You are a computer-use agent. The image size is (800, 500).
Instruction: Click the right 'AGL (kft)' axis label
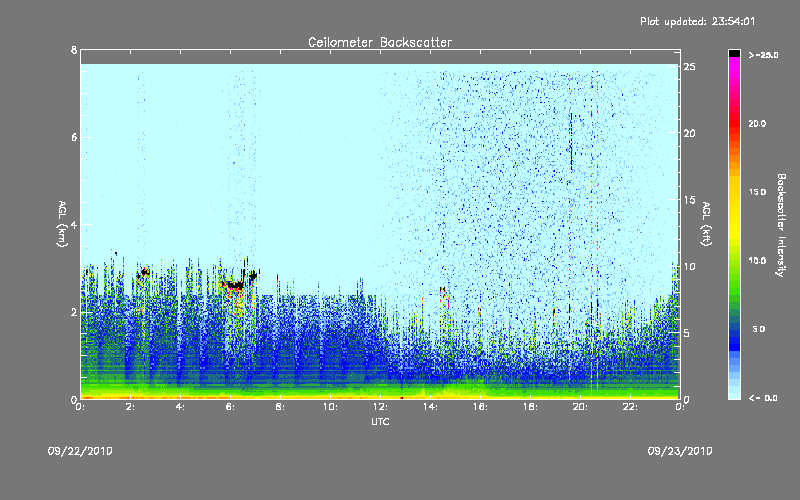[x=707, y=224]
